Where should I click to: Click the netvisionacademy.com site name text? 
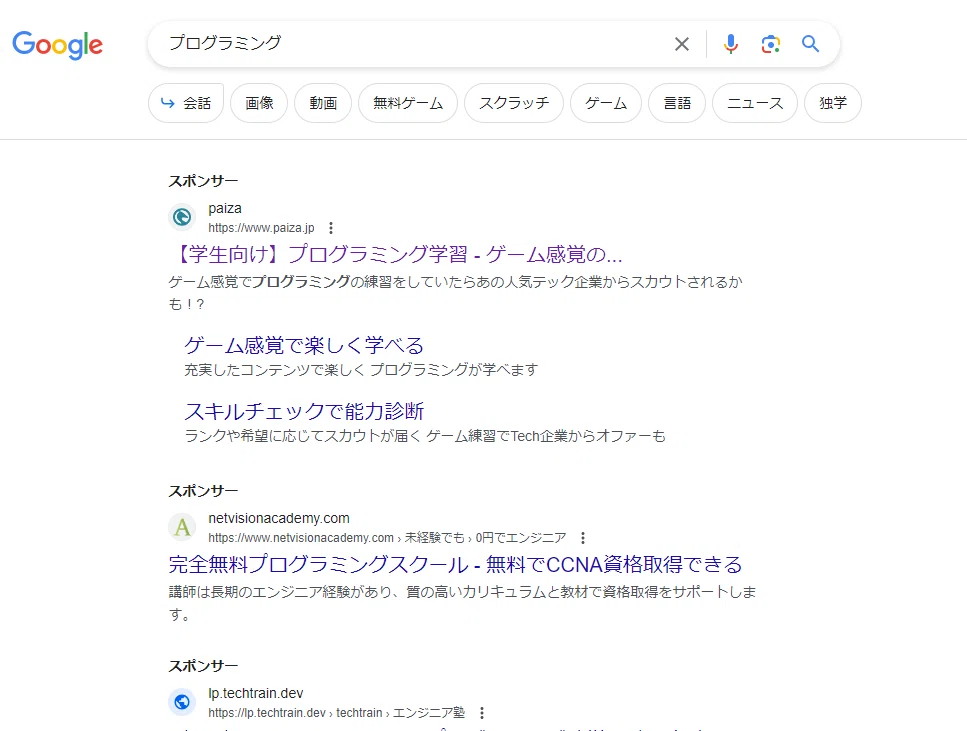pos(279,518)
